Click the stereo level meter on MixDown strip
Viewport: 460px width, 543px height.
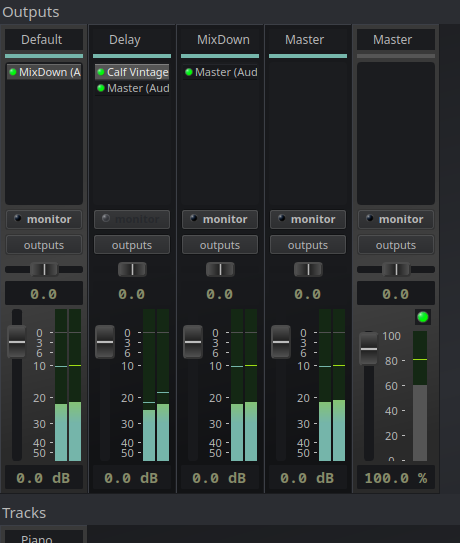coord(244,385)
